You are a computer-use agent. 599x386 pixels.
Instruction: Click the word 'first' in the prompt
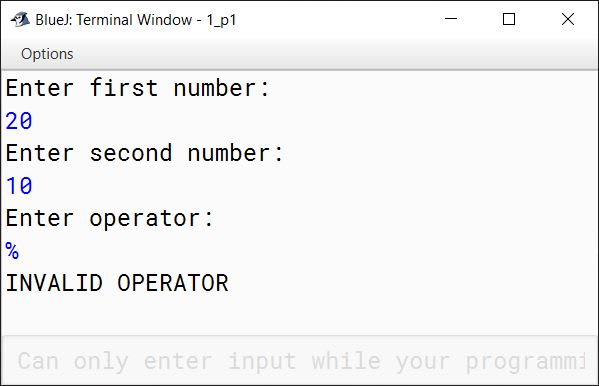[123, 88]
